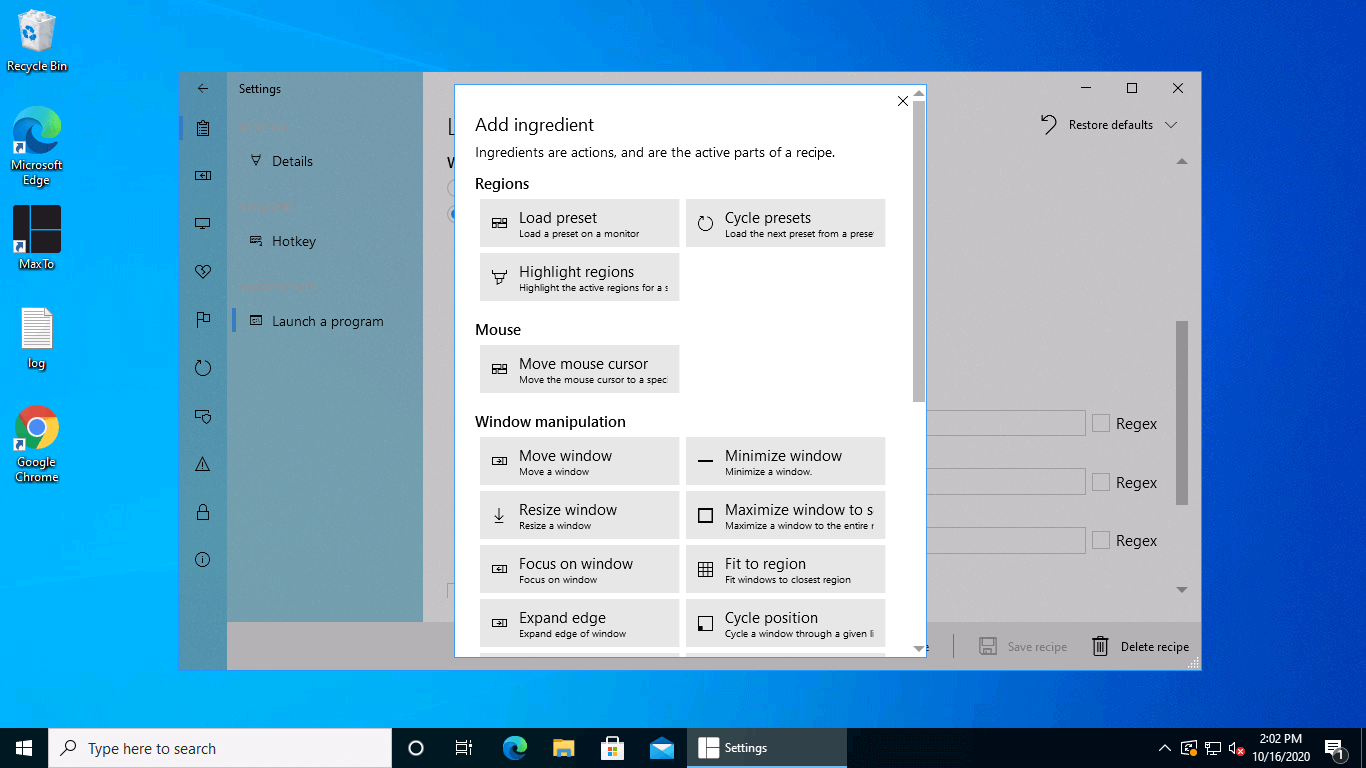Toggle the middle Regex checkbox
This screenshot has height=768, width=1366.
(x=1101, y=483)
